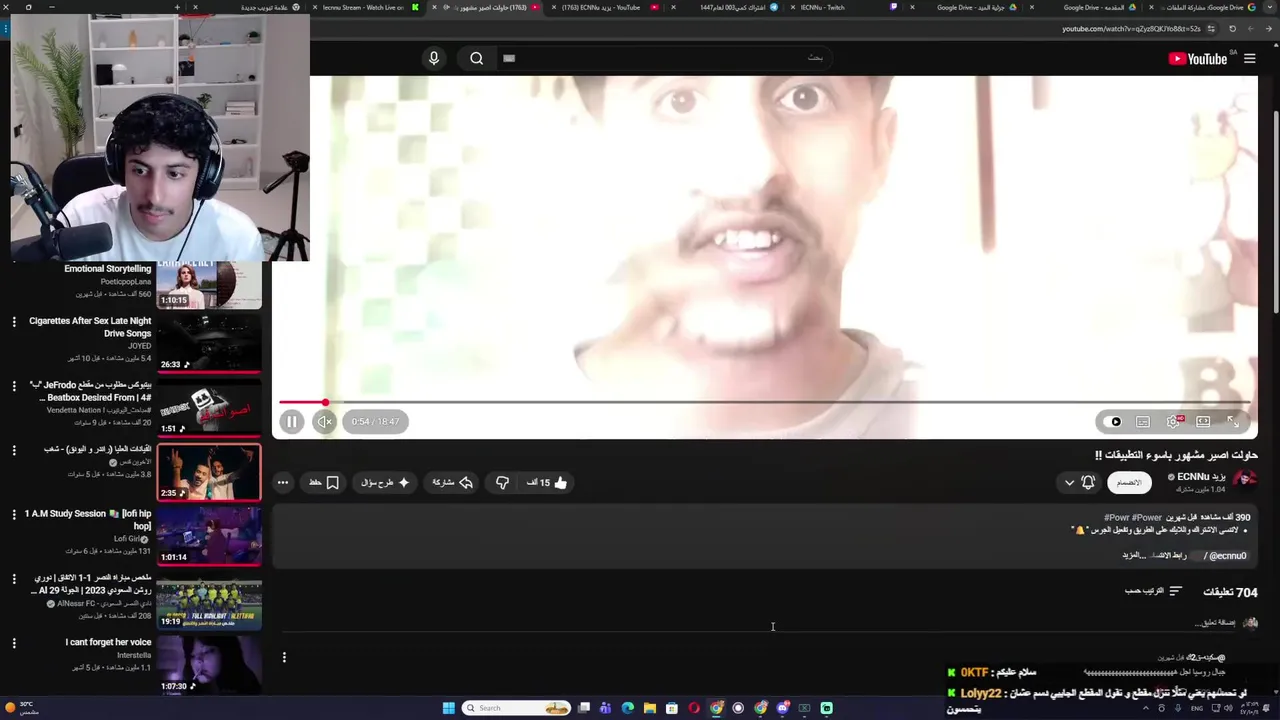This screenshot has width=1280, height=720.
Task: Open more actions three-dot menu under video
Action: 283,482
